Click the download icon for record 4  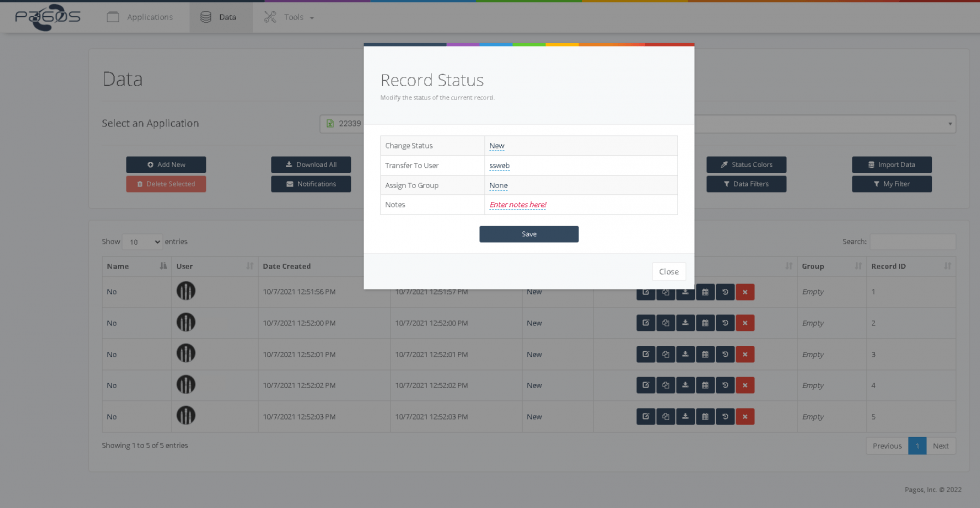tap(685, 385)
